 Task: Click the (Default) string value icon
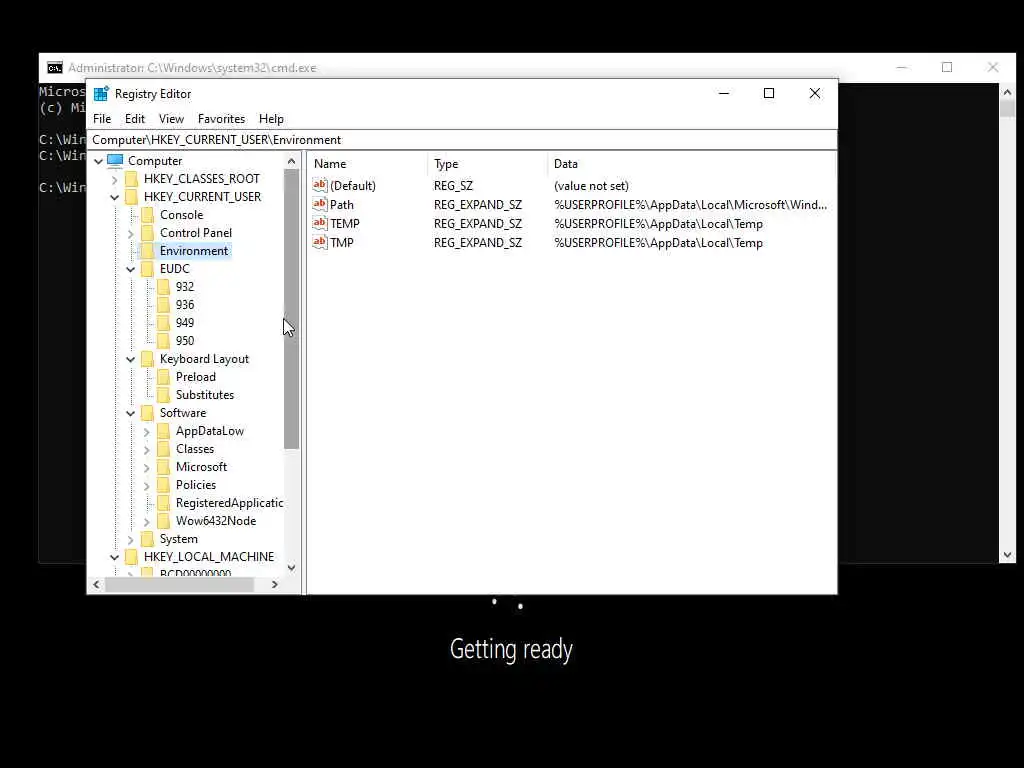319,185
